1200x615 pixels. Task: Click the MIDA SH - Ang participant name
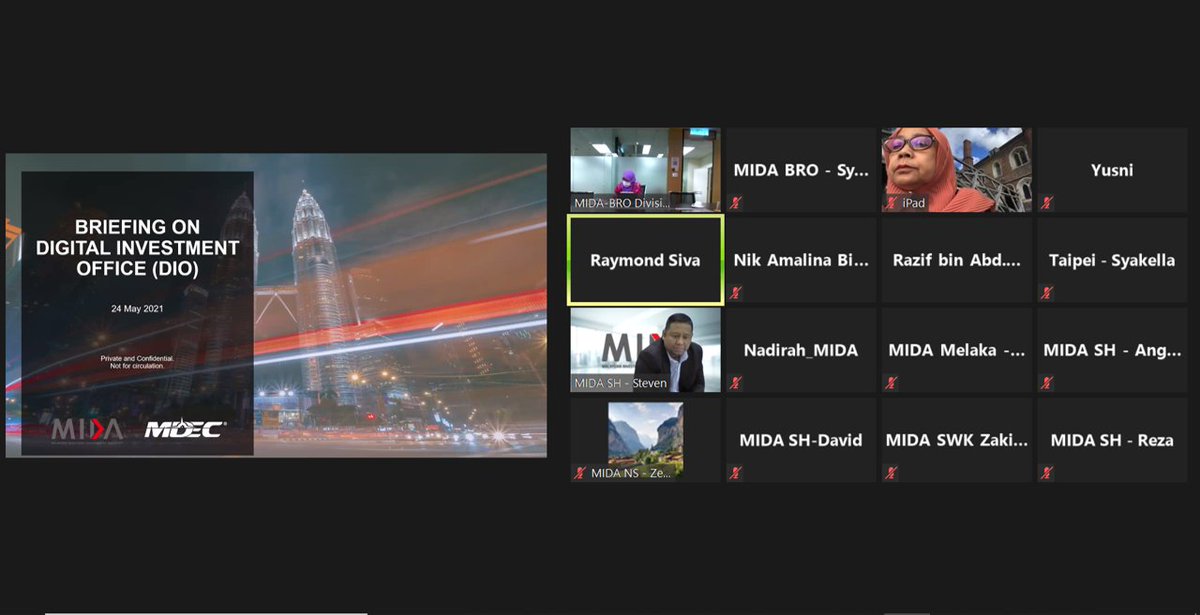pos(1112,350)
